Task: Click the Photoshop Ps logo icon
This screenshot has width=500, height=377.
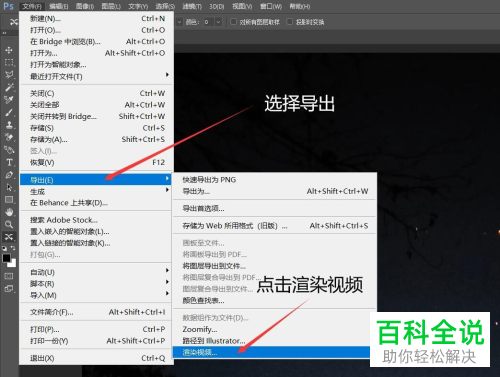Action: 9,6
